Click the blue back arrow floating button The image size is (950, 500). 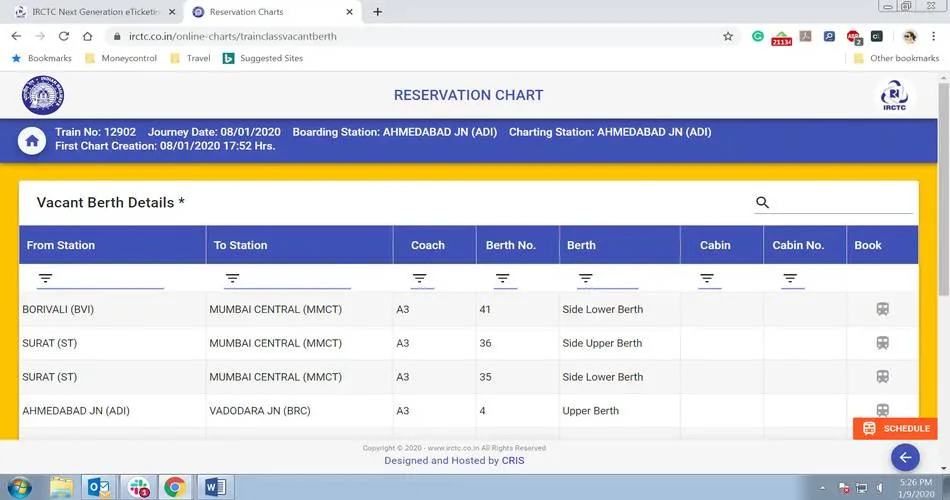tap(905, 457)
